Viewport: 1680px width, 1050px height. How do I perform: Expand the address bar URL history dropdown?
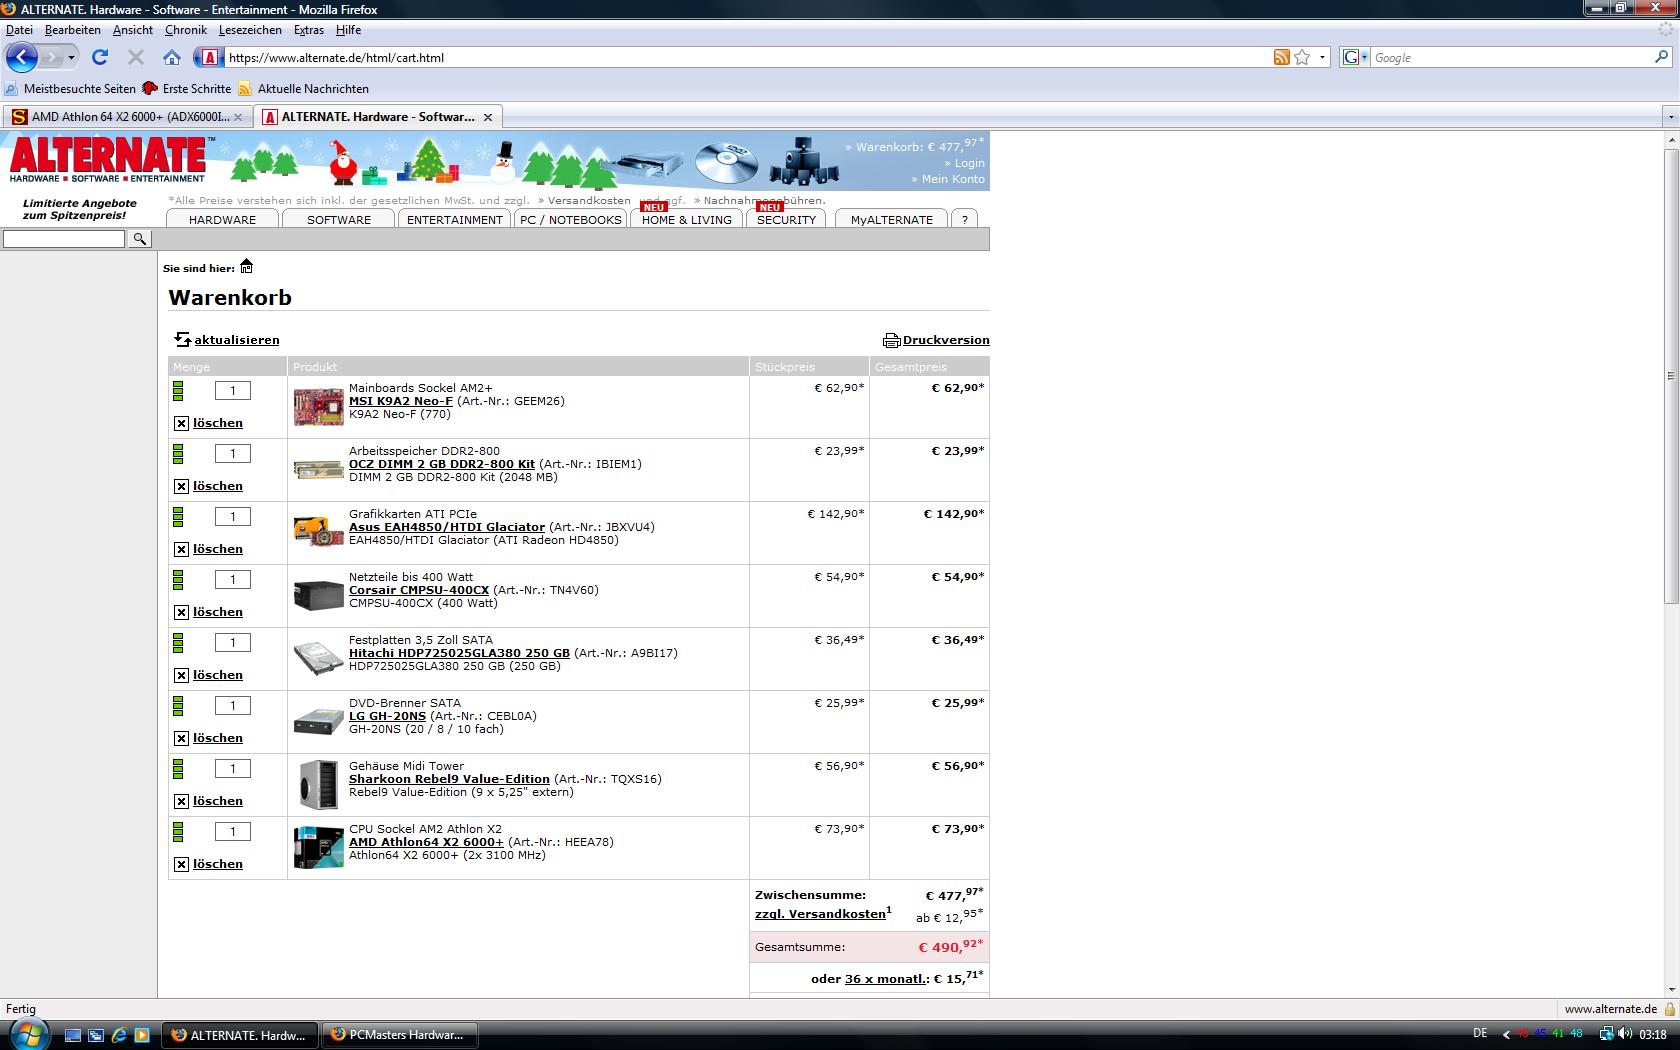[1322, 57]
